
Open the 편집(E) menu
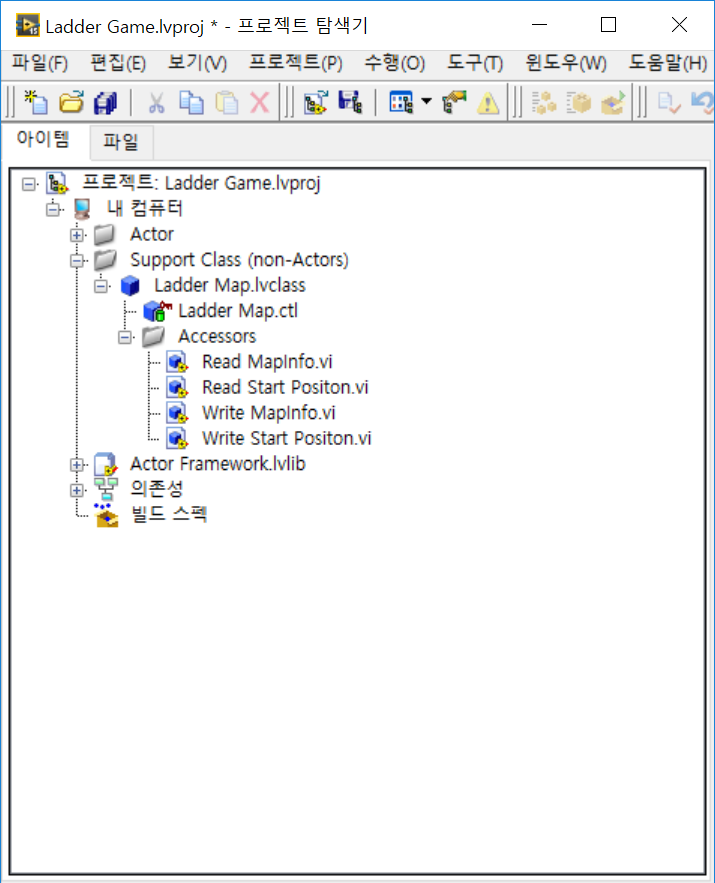[118, 63]
